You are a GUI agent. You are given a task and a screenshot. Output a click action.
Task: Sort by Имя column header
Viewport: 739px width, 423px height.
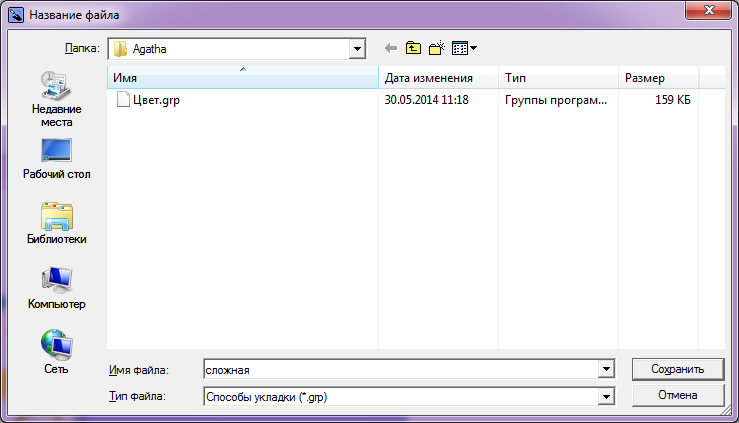click(243, 78)
